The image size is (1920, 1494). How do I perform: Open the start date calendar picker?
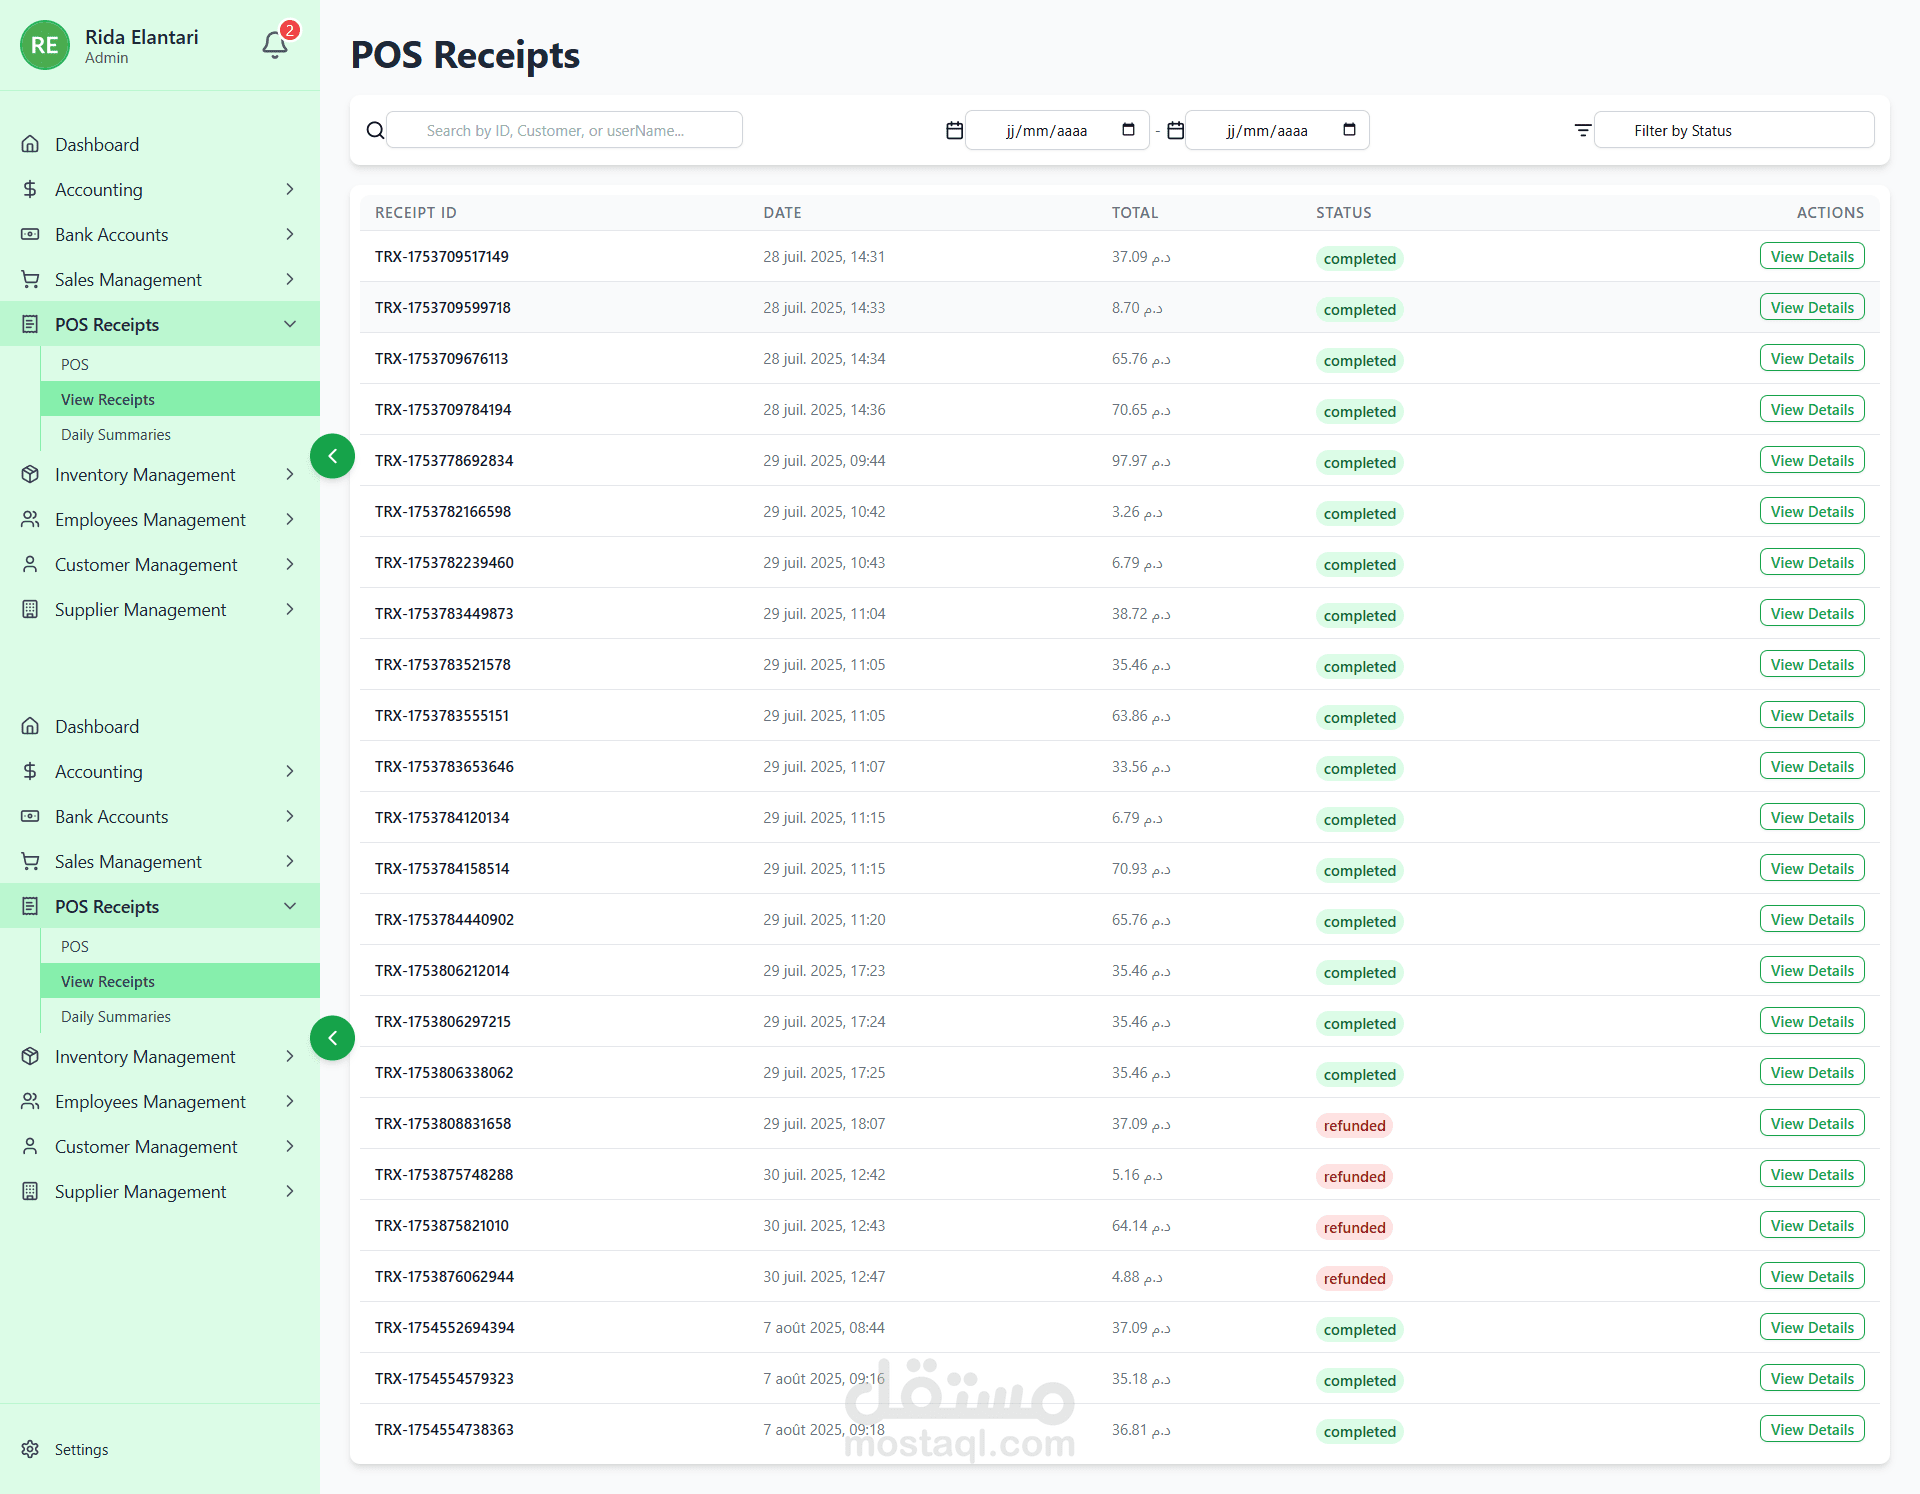1128,130
